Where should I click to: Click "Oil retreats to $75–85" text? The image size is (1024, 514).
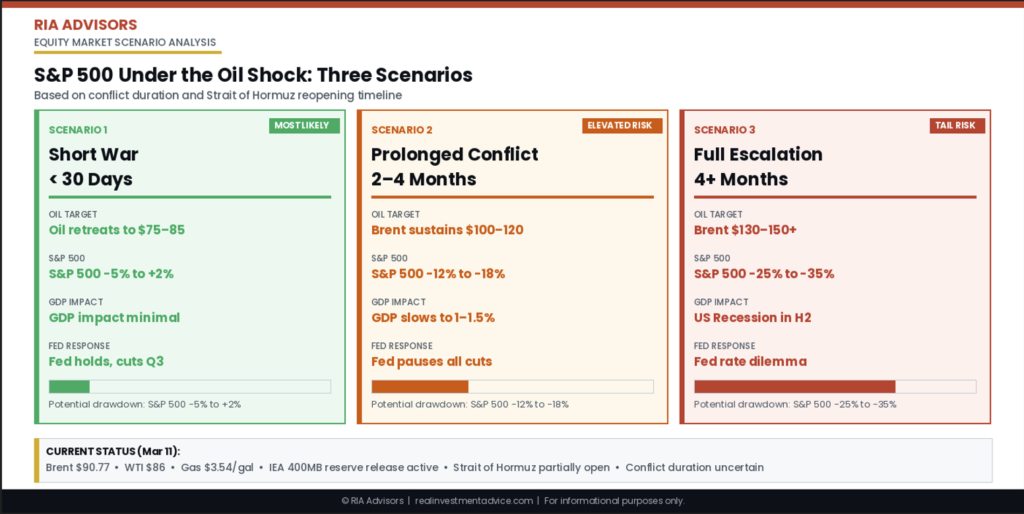click(117, 230)
